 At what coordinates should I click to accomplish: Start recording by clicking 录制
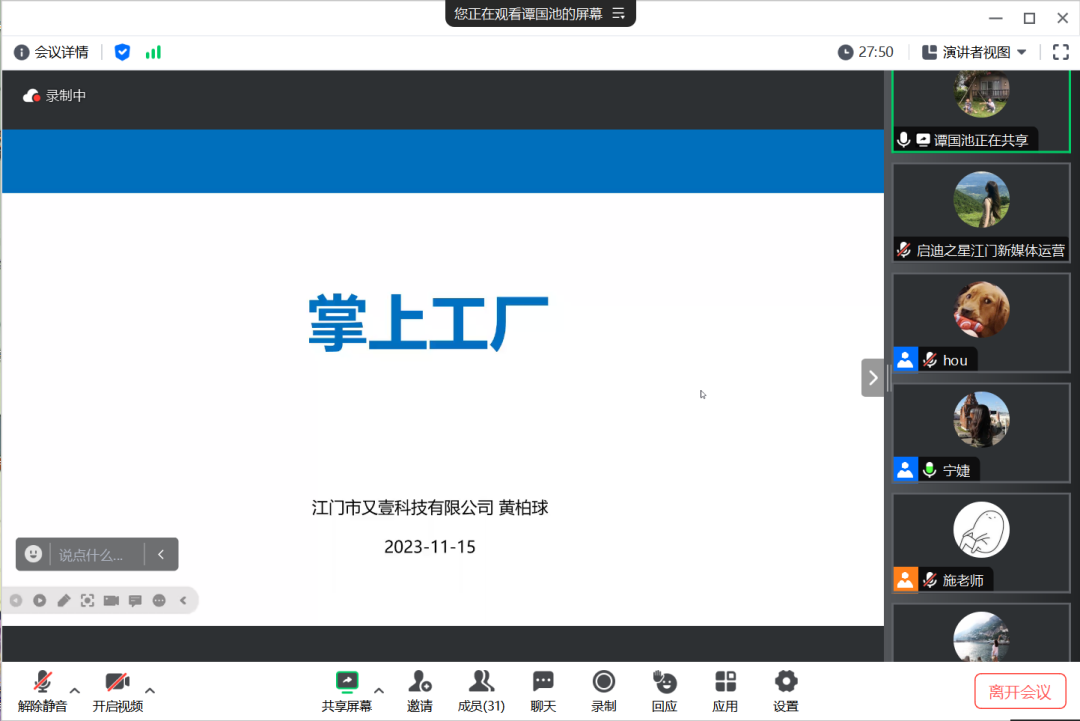point(603,690)
